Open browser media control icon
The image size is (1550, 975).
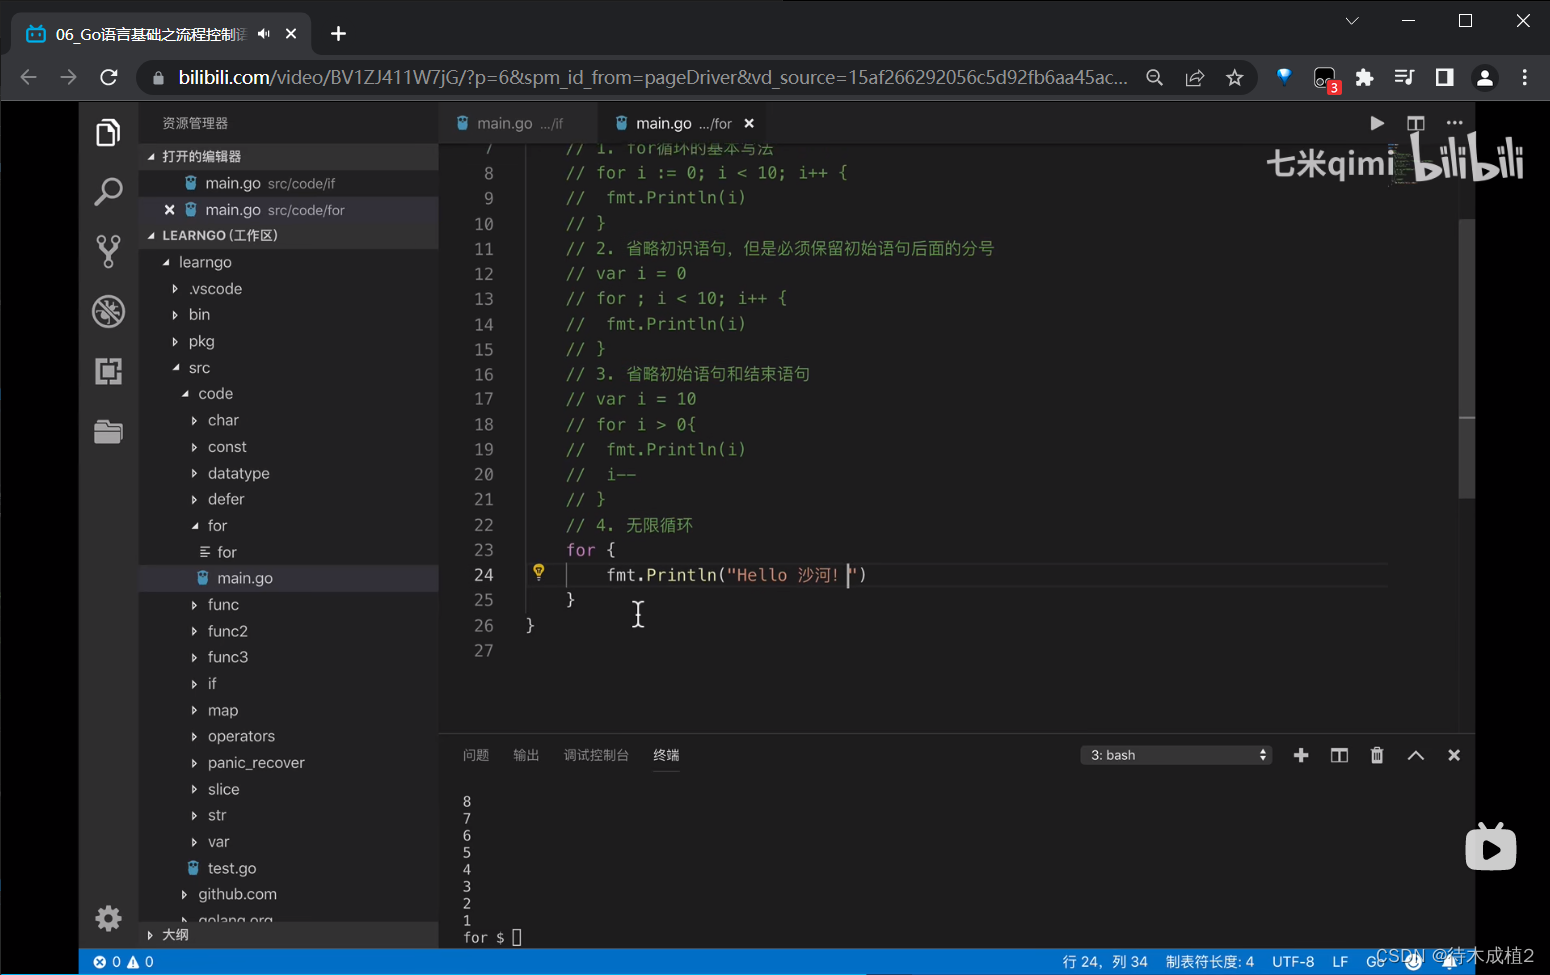1404,77
